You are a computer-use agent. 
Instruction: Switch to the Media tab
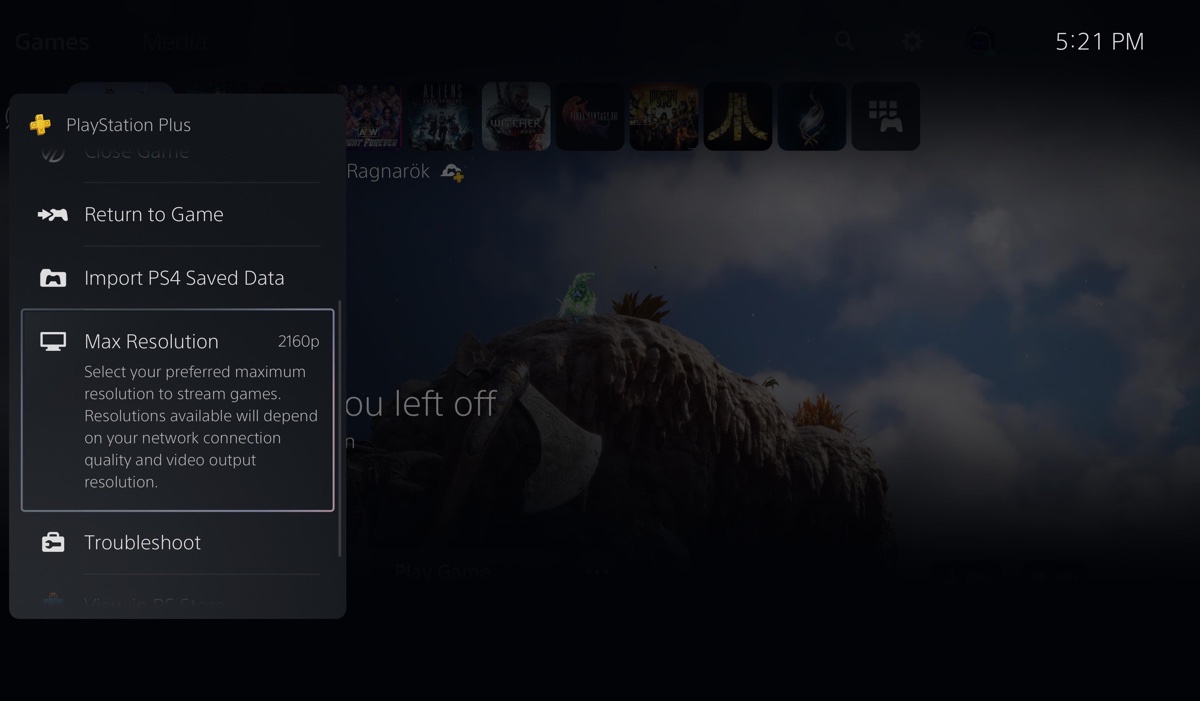click(175, 42)
